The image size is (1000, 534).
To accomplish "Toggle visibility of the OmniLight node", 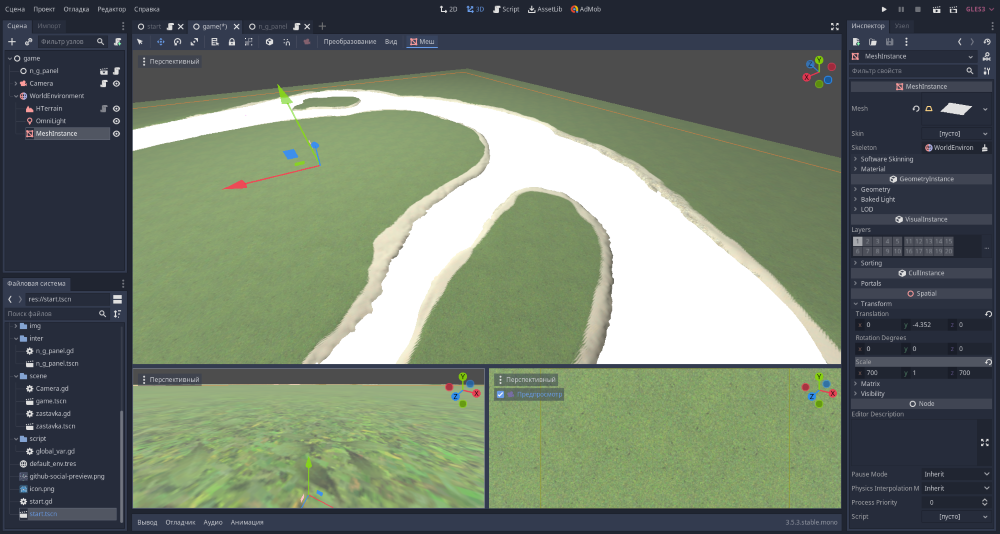I will [x=116, y=121].
